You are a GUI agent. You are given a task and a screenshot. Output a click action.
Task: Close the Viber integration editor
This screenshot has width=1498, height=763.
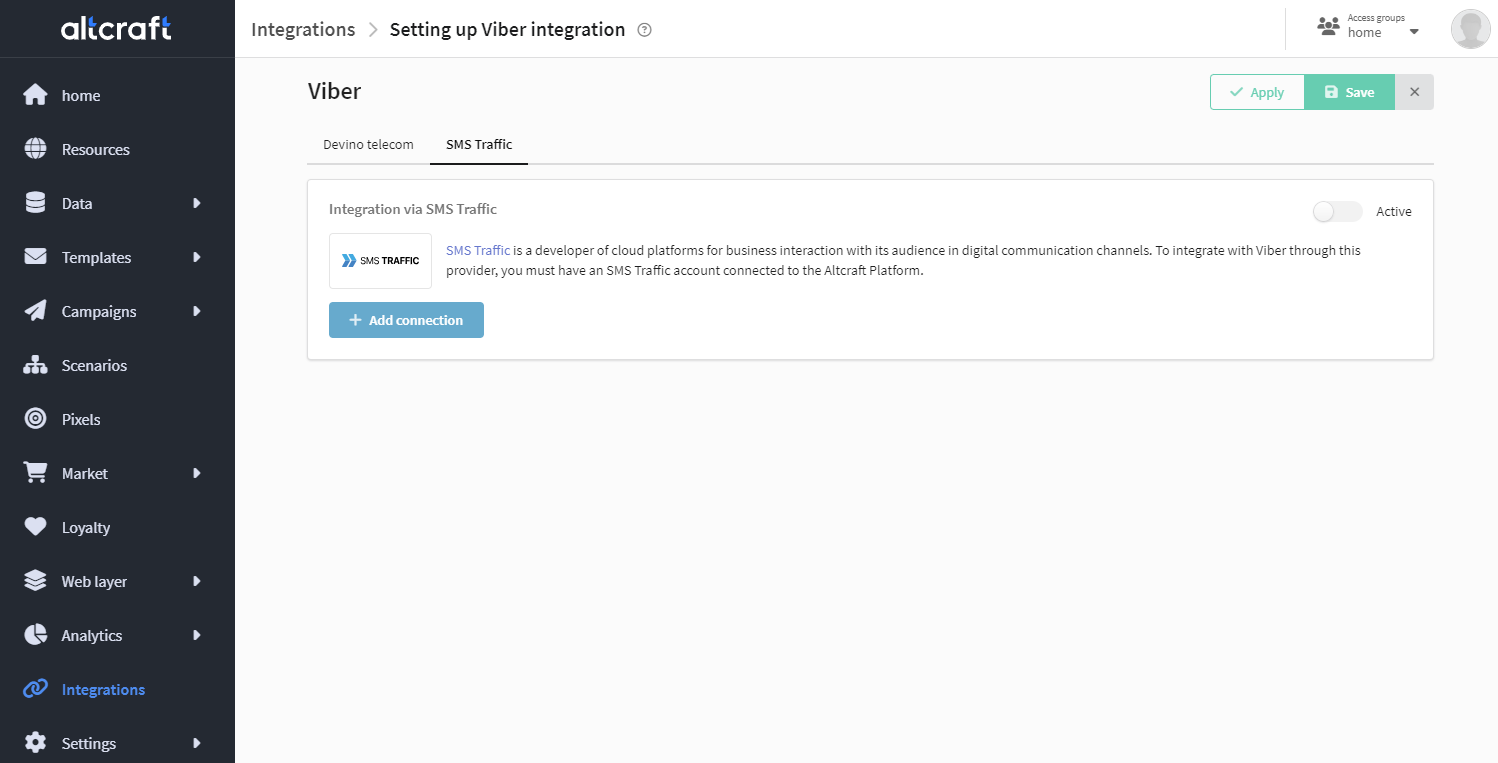(x=1414, y=92)
